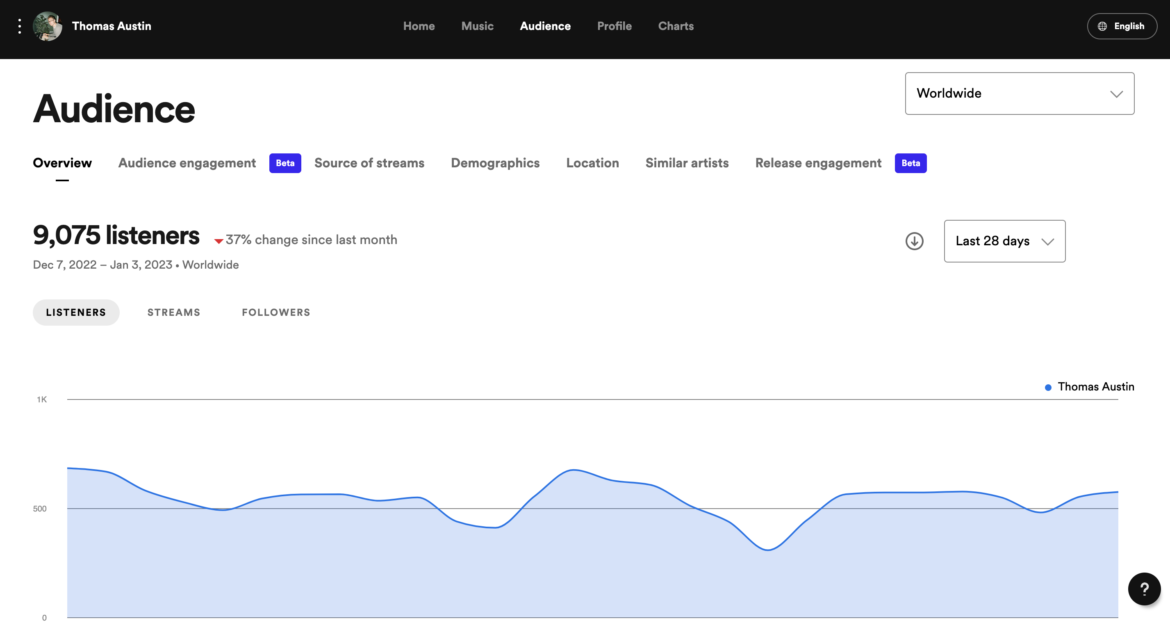1170x630 pixels.
Task: Switch to the FOLLOWERS metric pill
Action: click(275, 312)
